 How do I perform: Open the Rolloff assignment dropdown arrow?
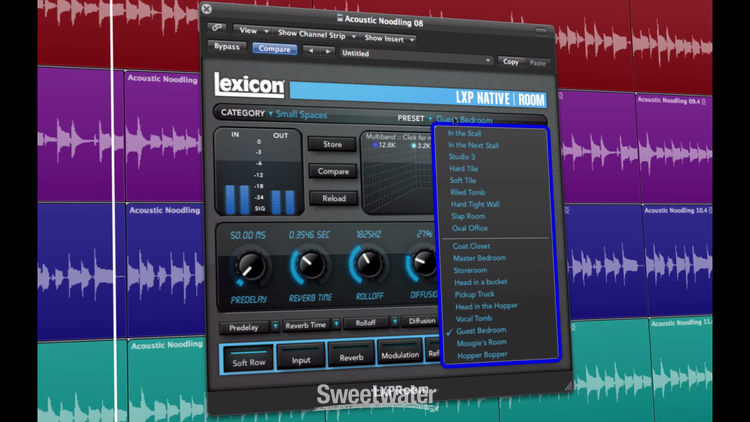click(x=395, y=322)
